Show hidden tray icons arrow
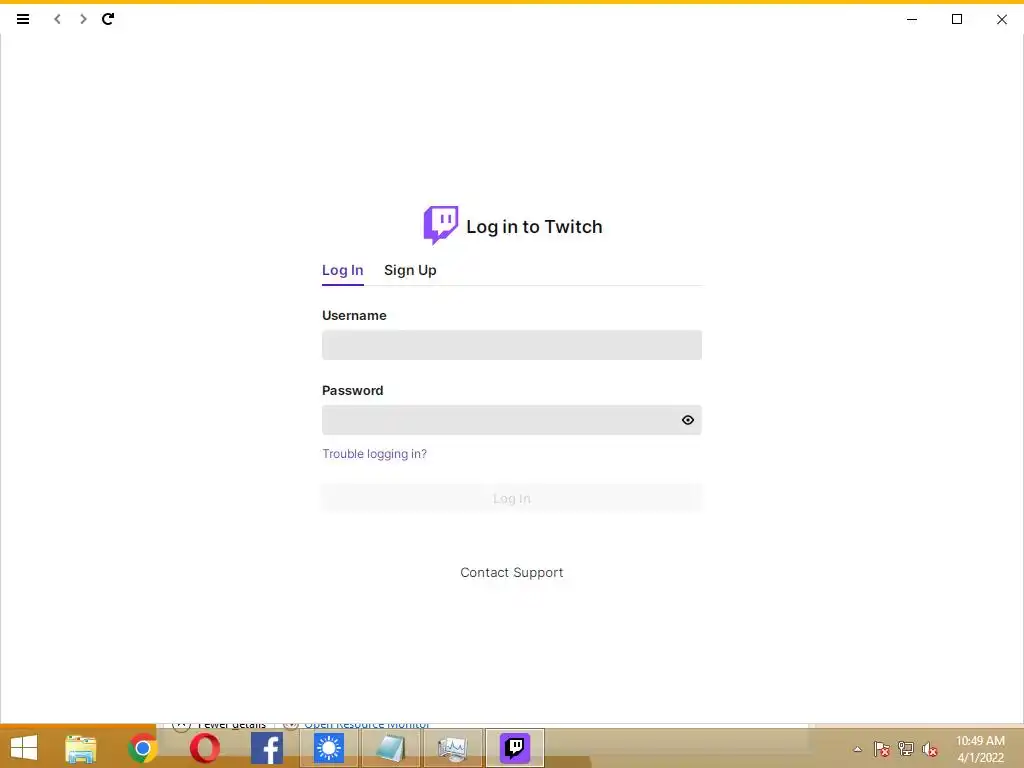The height and width of the screenshot is (768, 1024). (857, 749)
